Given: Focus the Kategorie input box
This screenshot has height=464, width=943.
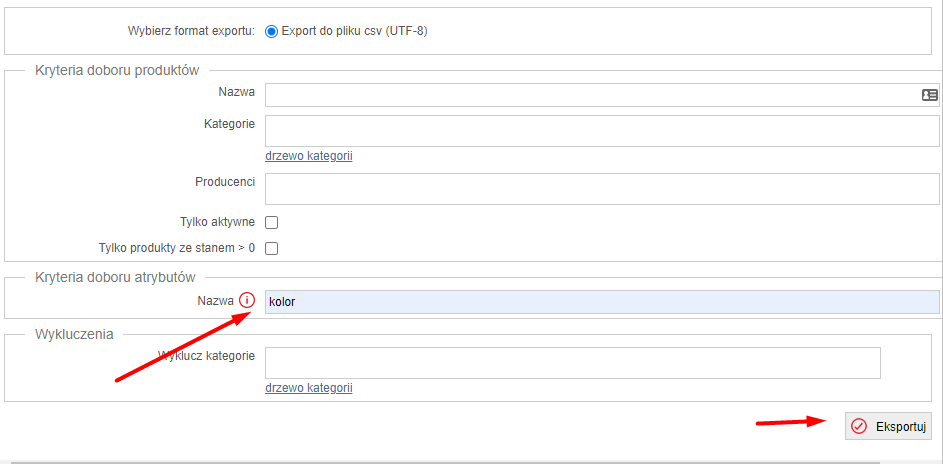Looking at the screenshot, I should [x=602, y=131].
